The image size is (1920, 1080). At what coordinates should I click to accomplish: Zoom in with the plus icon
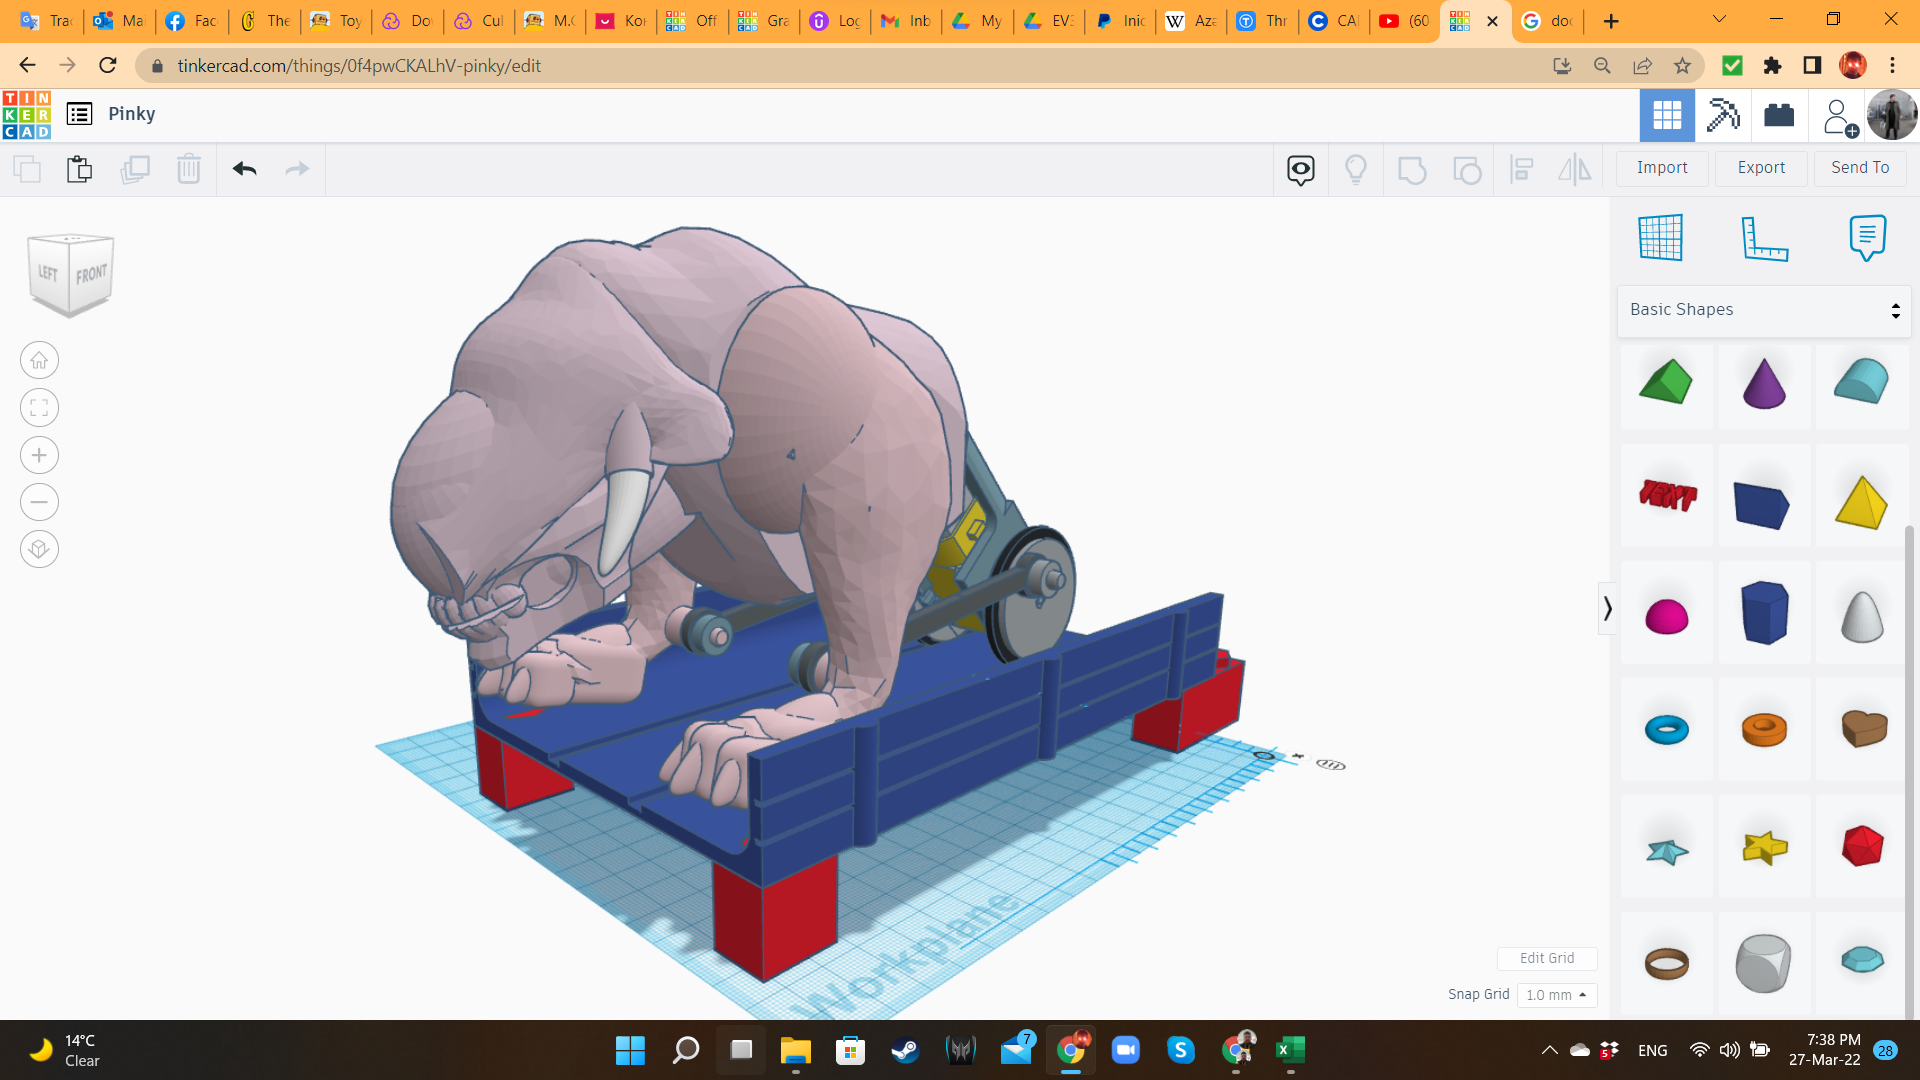[39, 455]
